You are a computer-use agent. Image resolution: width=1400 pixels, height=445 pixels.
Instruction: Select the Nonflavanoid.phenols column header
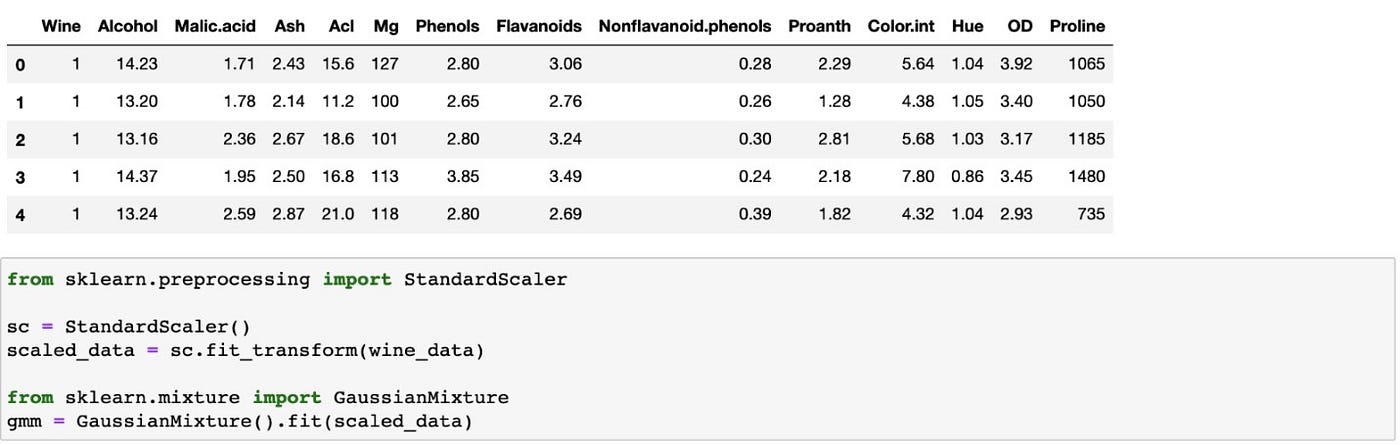click(x=685, y=26)
